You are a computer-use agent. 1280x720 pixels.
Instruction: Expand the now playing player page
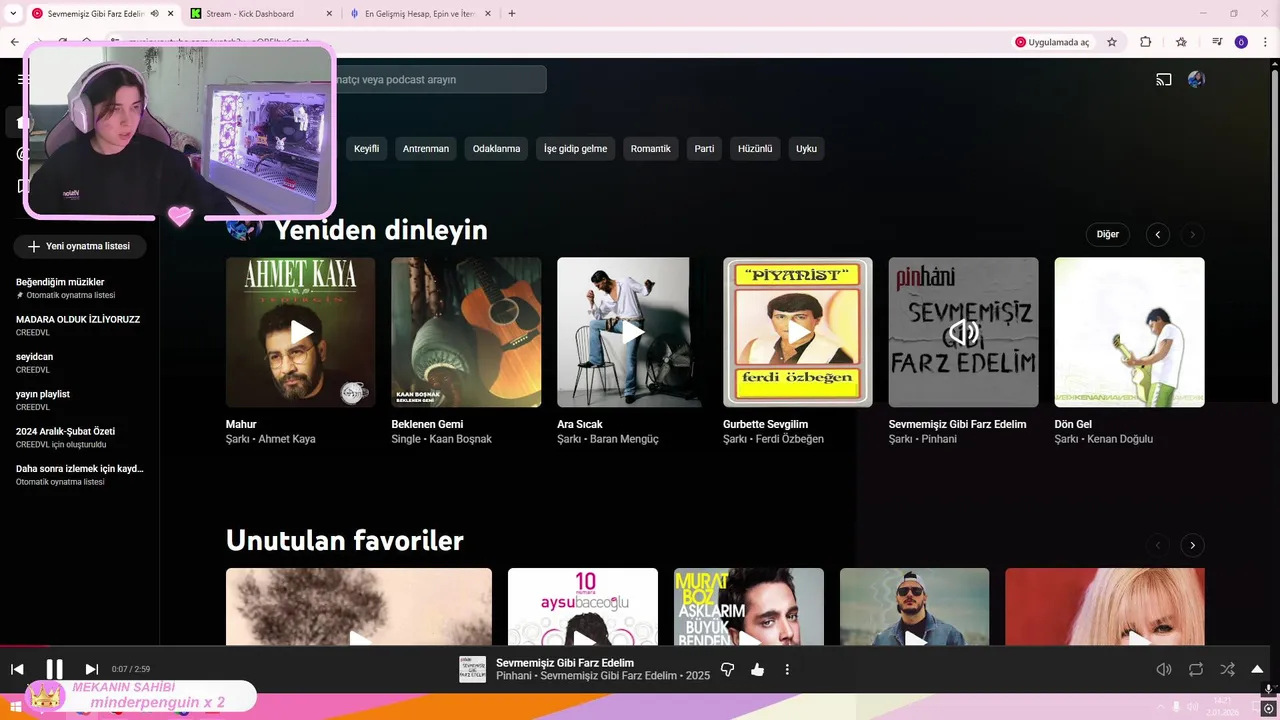pyautogui.click(x=1257, y=669)
